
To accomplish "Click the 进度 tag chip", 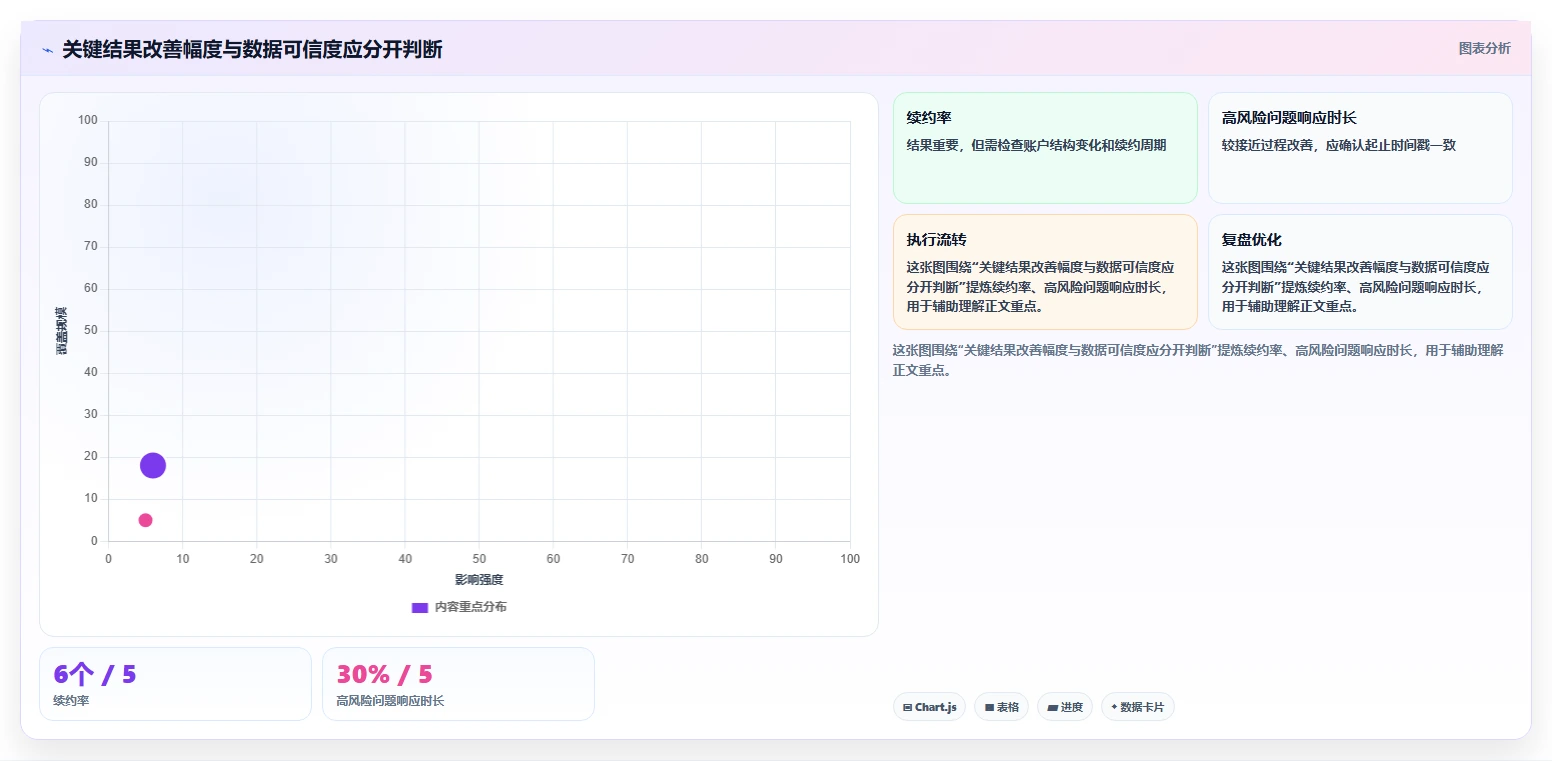I will (x=1065, y=707).
